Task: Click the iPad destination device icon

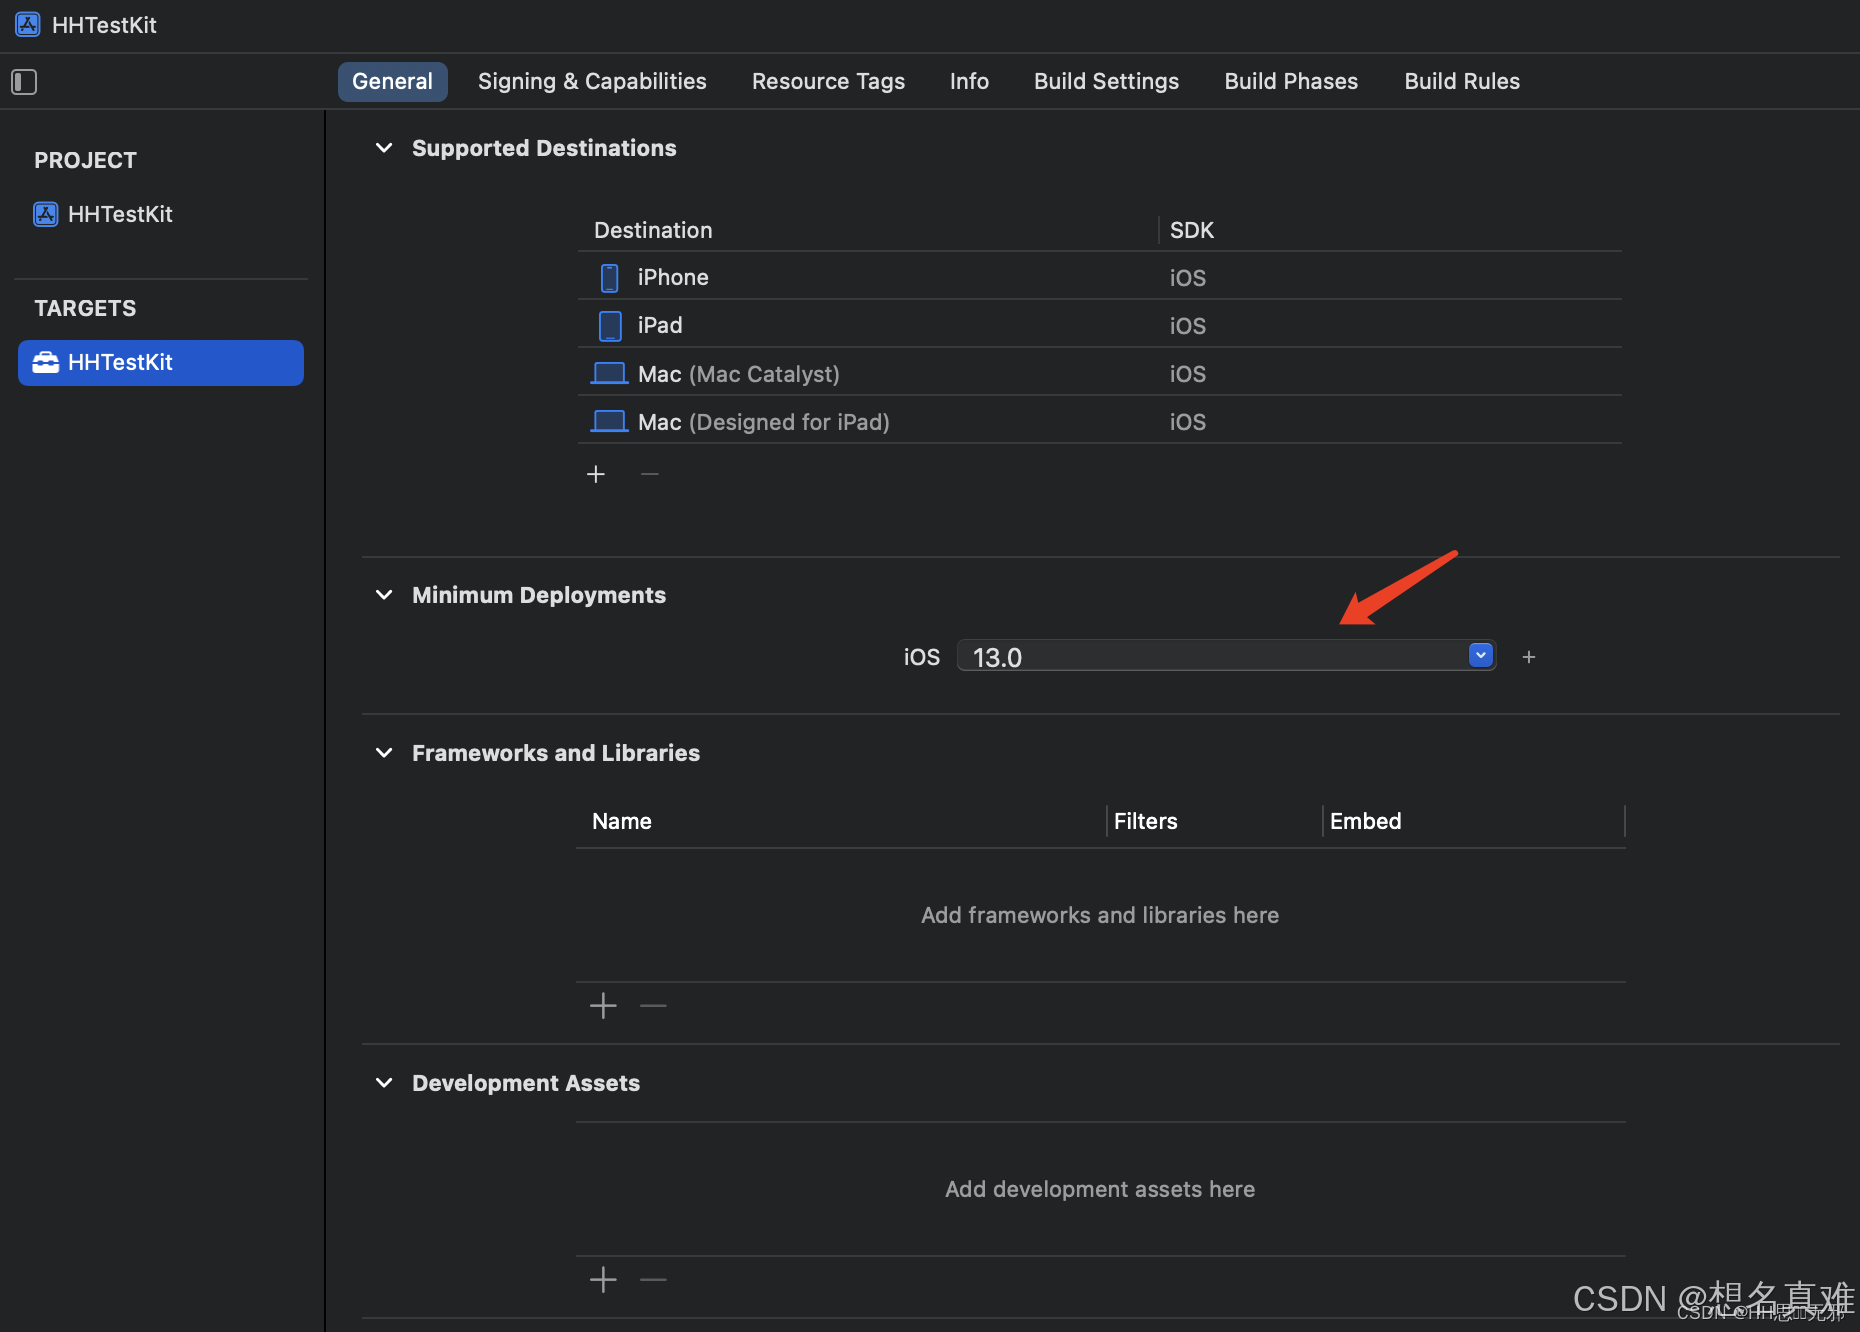Action: coord(609,325)
